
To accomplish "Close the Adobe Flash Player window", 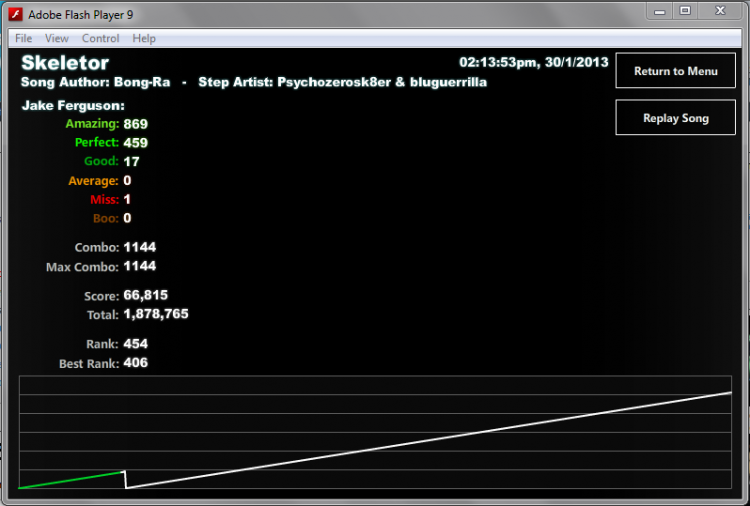I will click(720, 11).
